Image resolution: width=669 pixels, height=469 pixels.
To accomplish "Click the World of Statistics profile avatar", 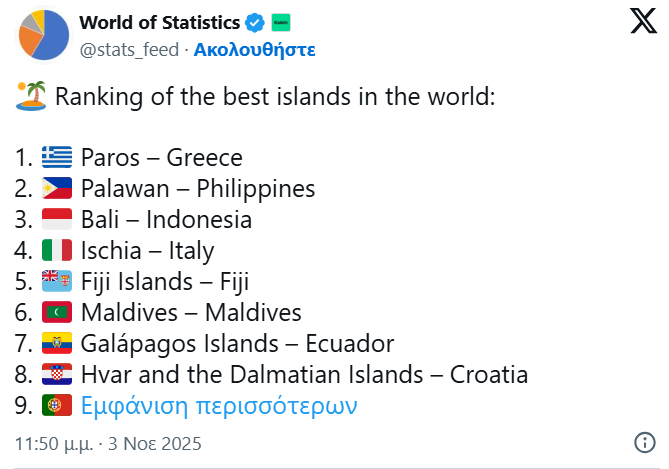I will coord(43,34).
